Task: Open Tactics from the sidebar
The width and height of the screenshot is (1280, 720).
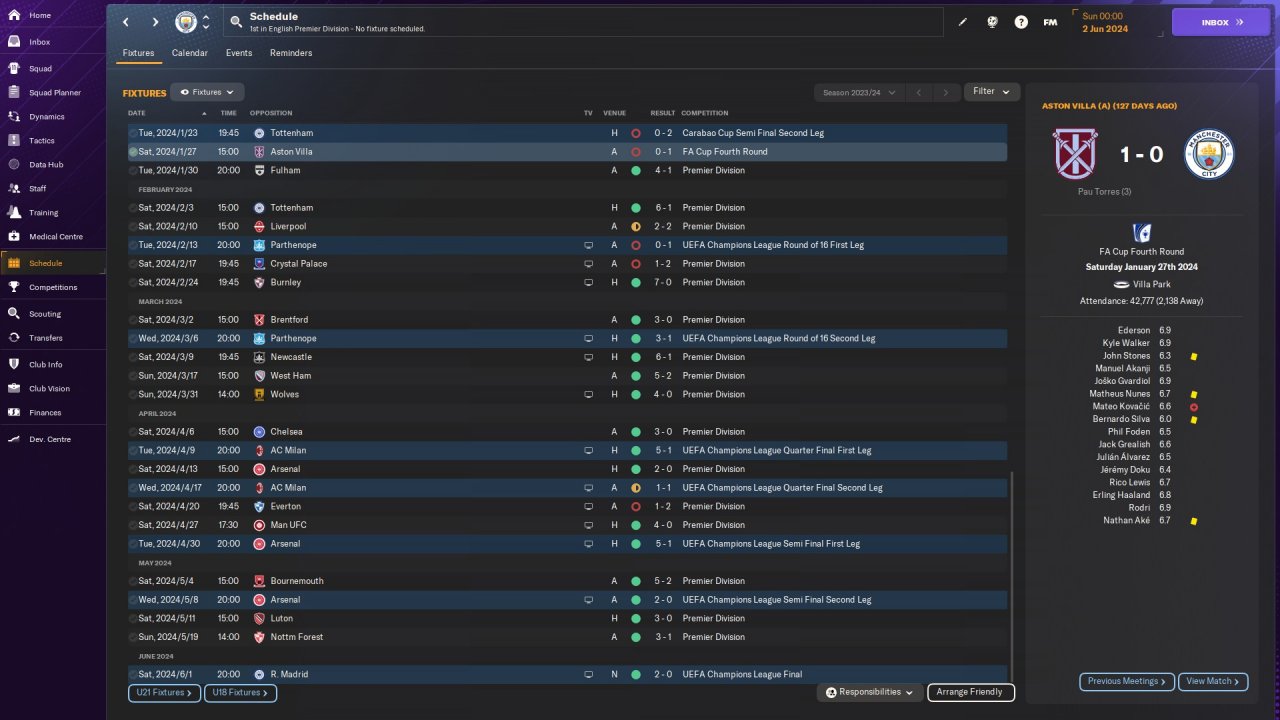Action: [x=42, y=141]
